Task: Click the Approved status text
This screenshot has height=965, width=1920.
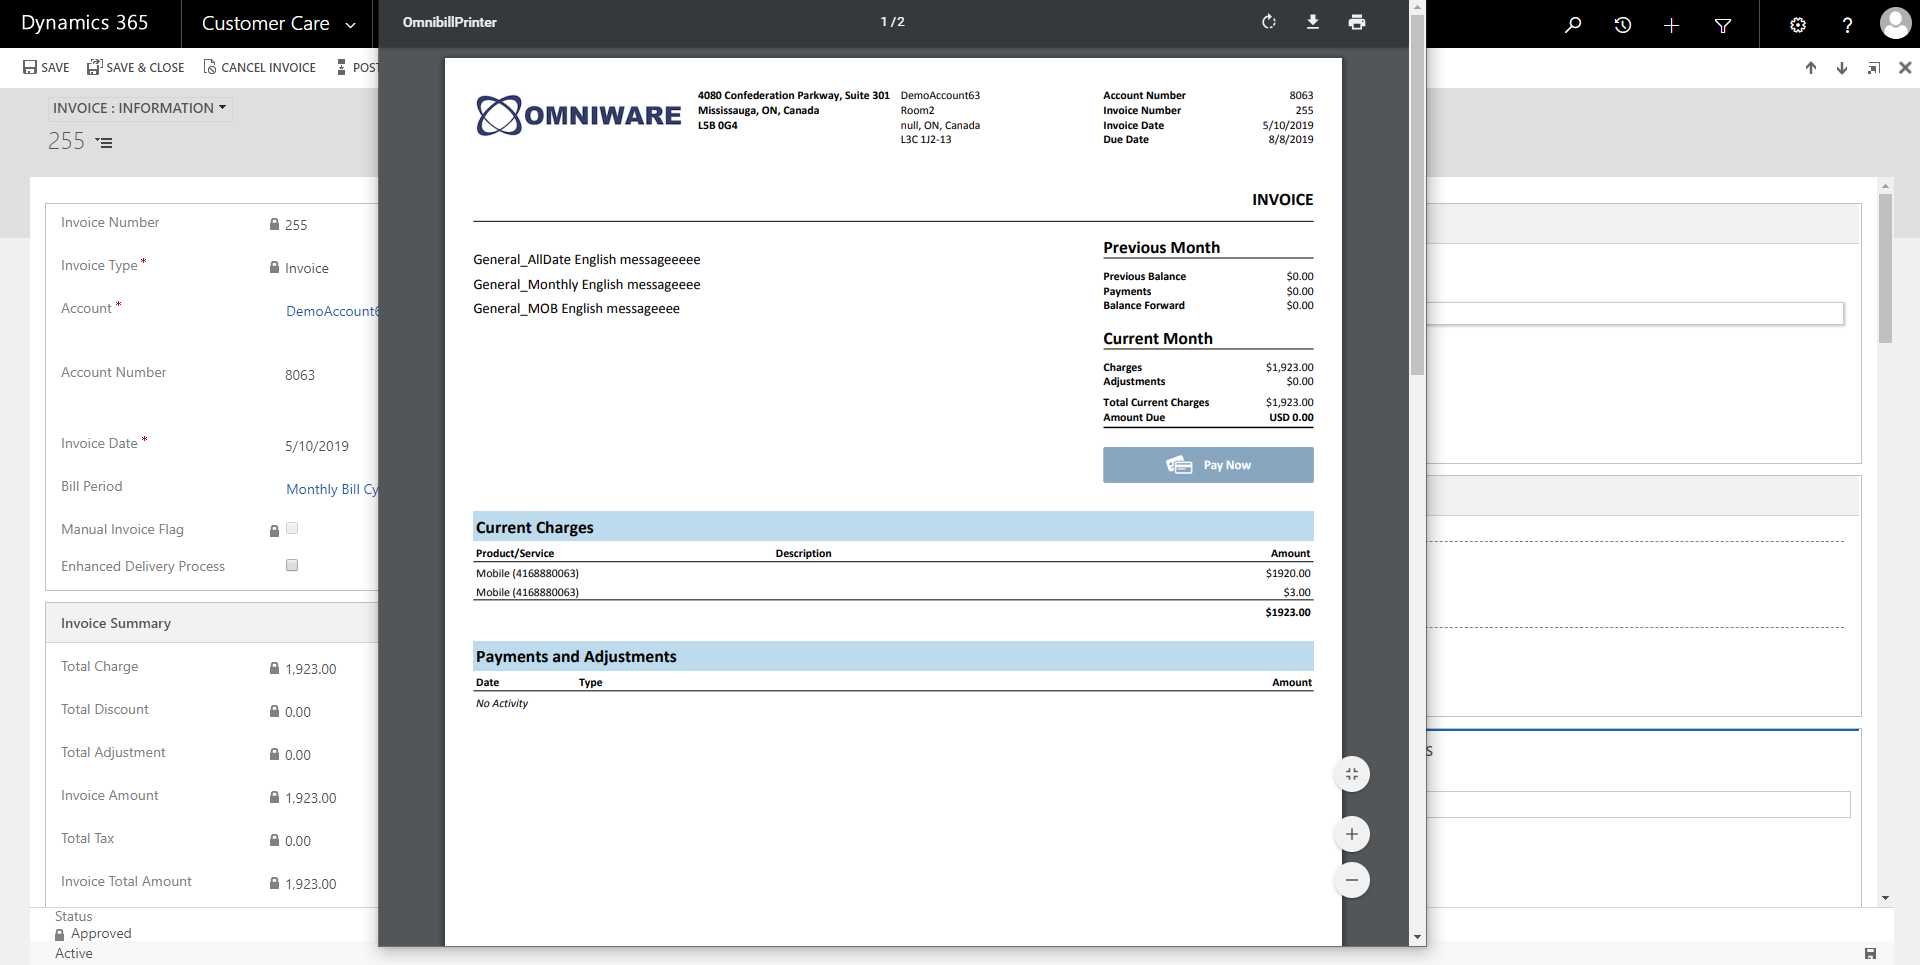Action: [101, 934]
